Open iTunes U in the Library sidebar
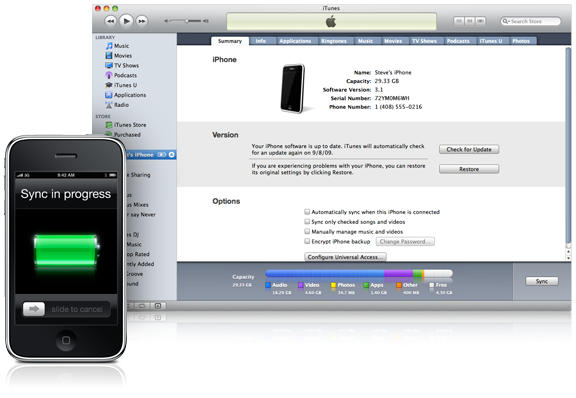The image size is (576, 398). click(121, 85)
